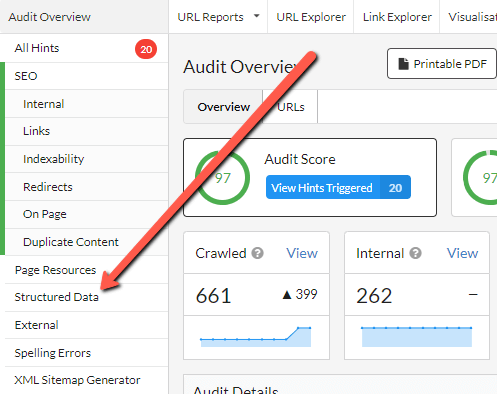
Task: Click the document icon on Printable PDF
Action: [404, 64]
